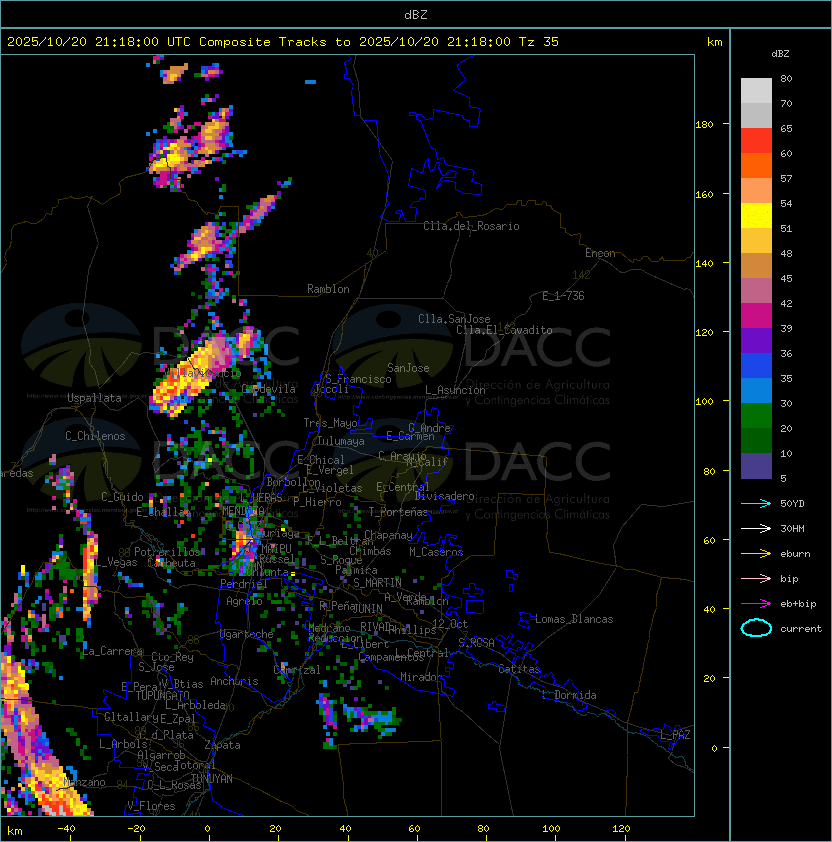Screen dimensions: 832x842
Task: Click the '50YD' legend label
Action: click(x=792, y=503)
